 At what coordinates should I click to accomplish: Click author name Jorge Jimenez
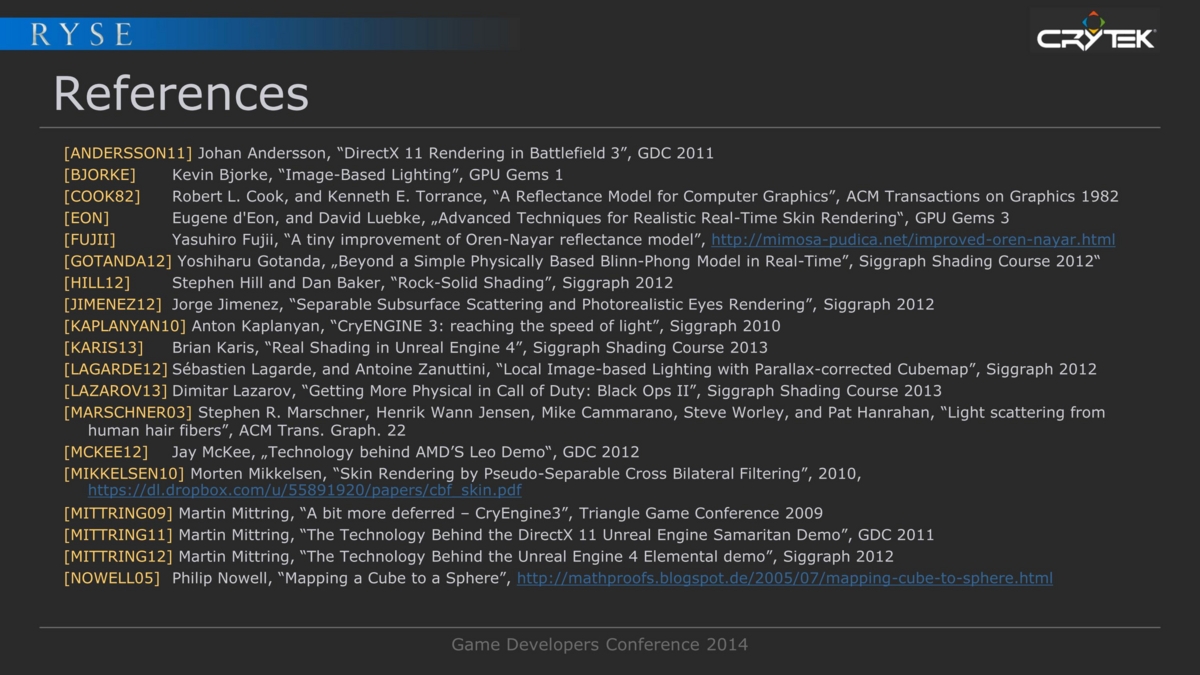coord(228,305)
